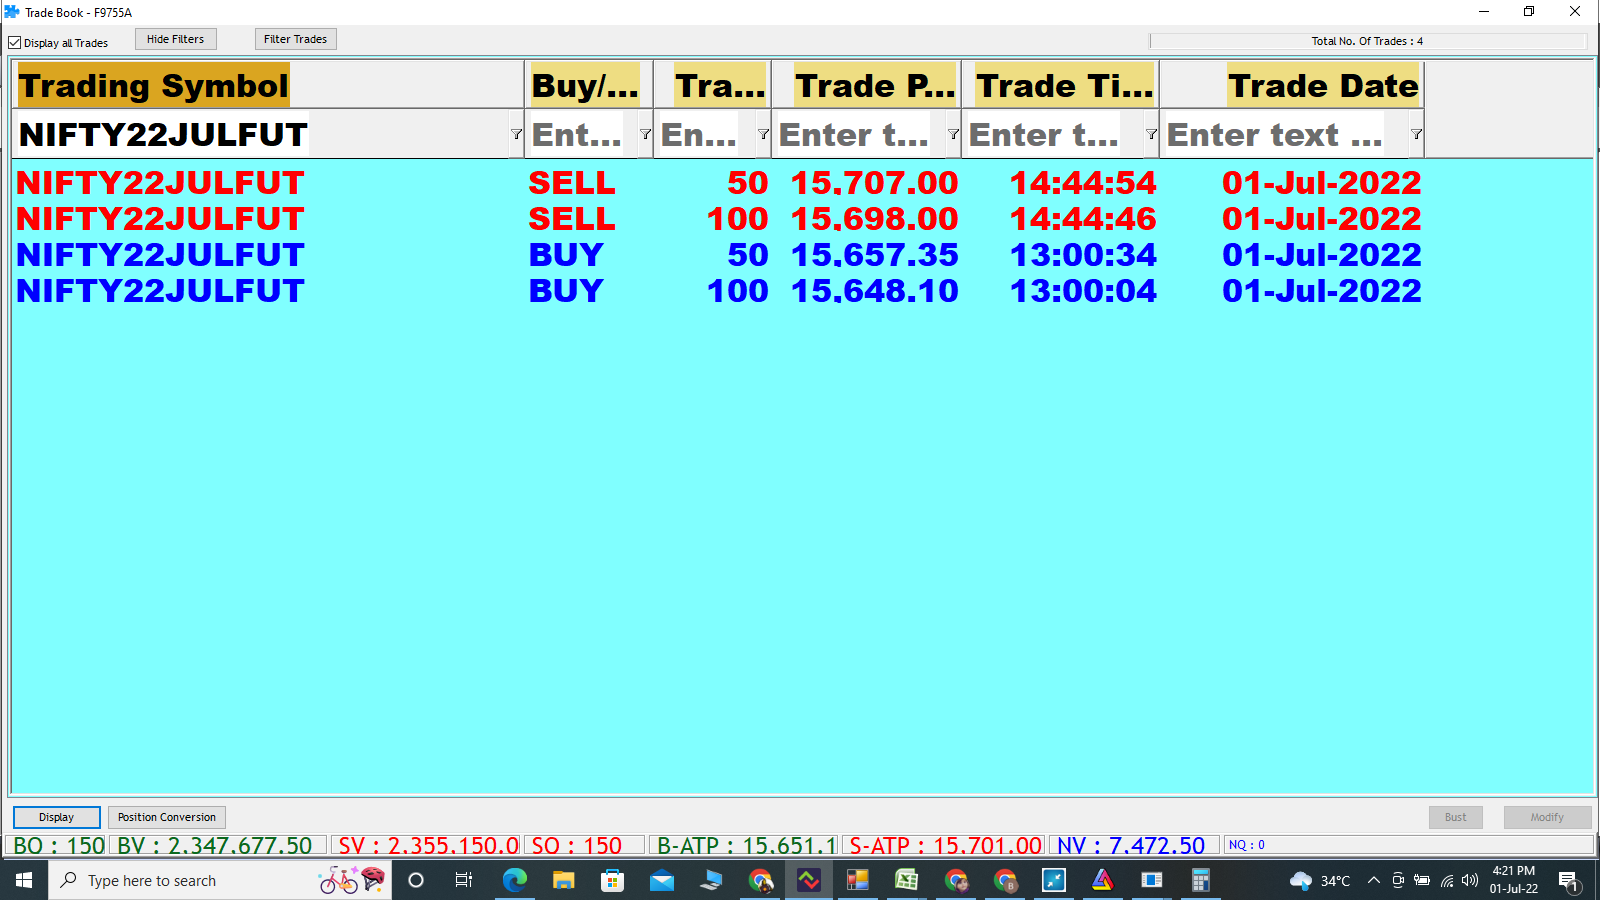Screen dimensions: 1600x900
Task: Open Position Conversion
Action: pos(167,817)
